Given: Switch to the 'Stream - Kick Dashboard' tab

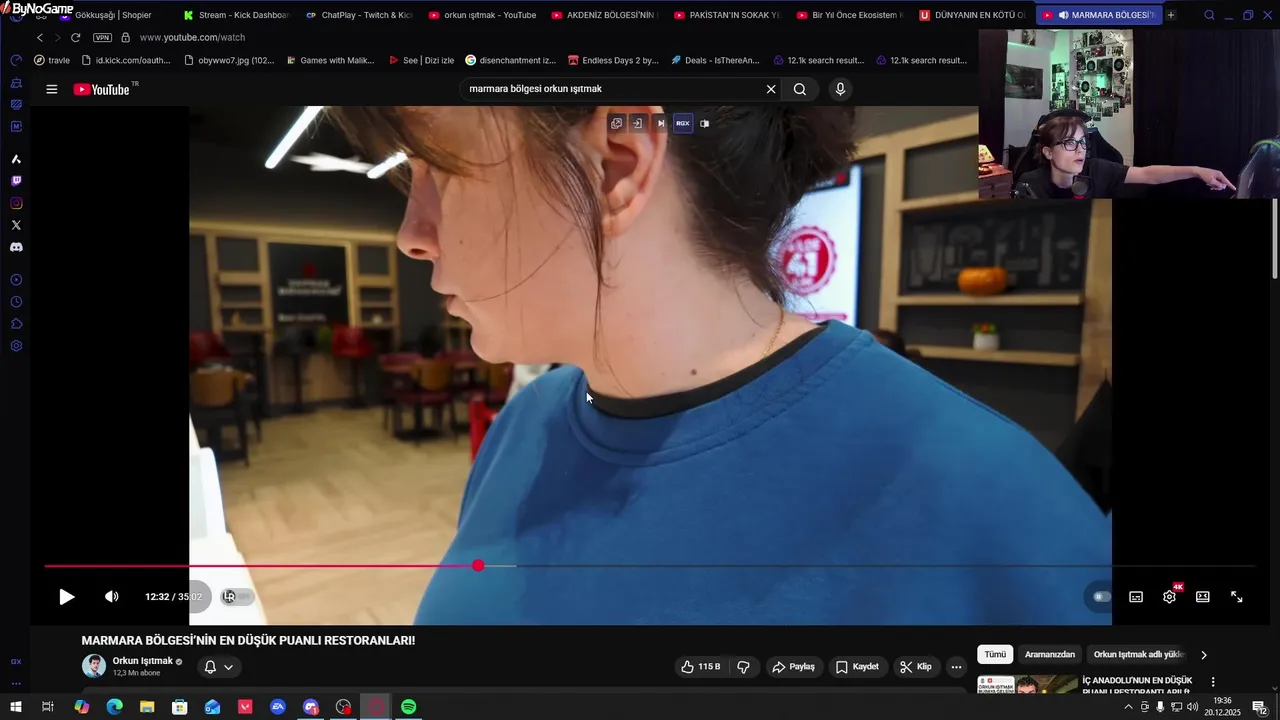Looking at the screenshot, I should point(236,15).
